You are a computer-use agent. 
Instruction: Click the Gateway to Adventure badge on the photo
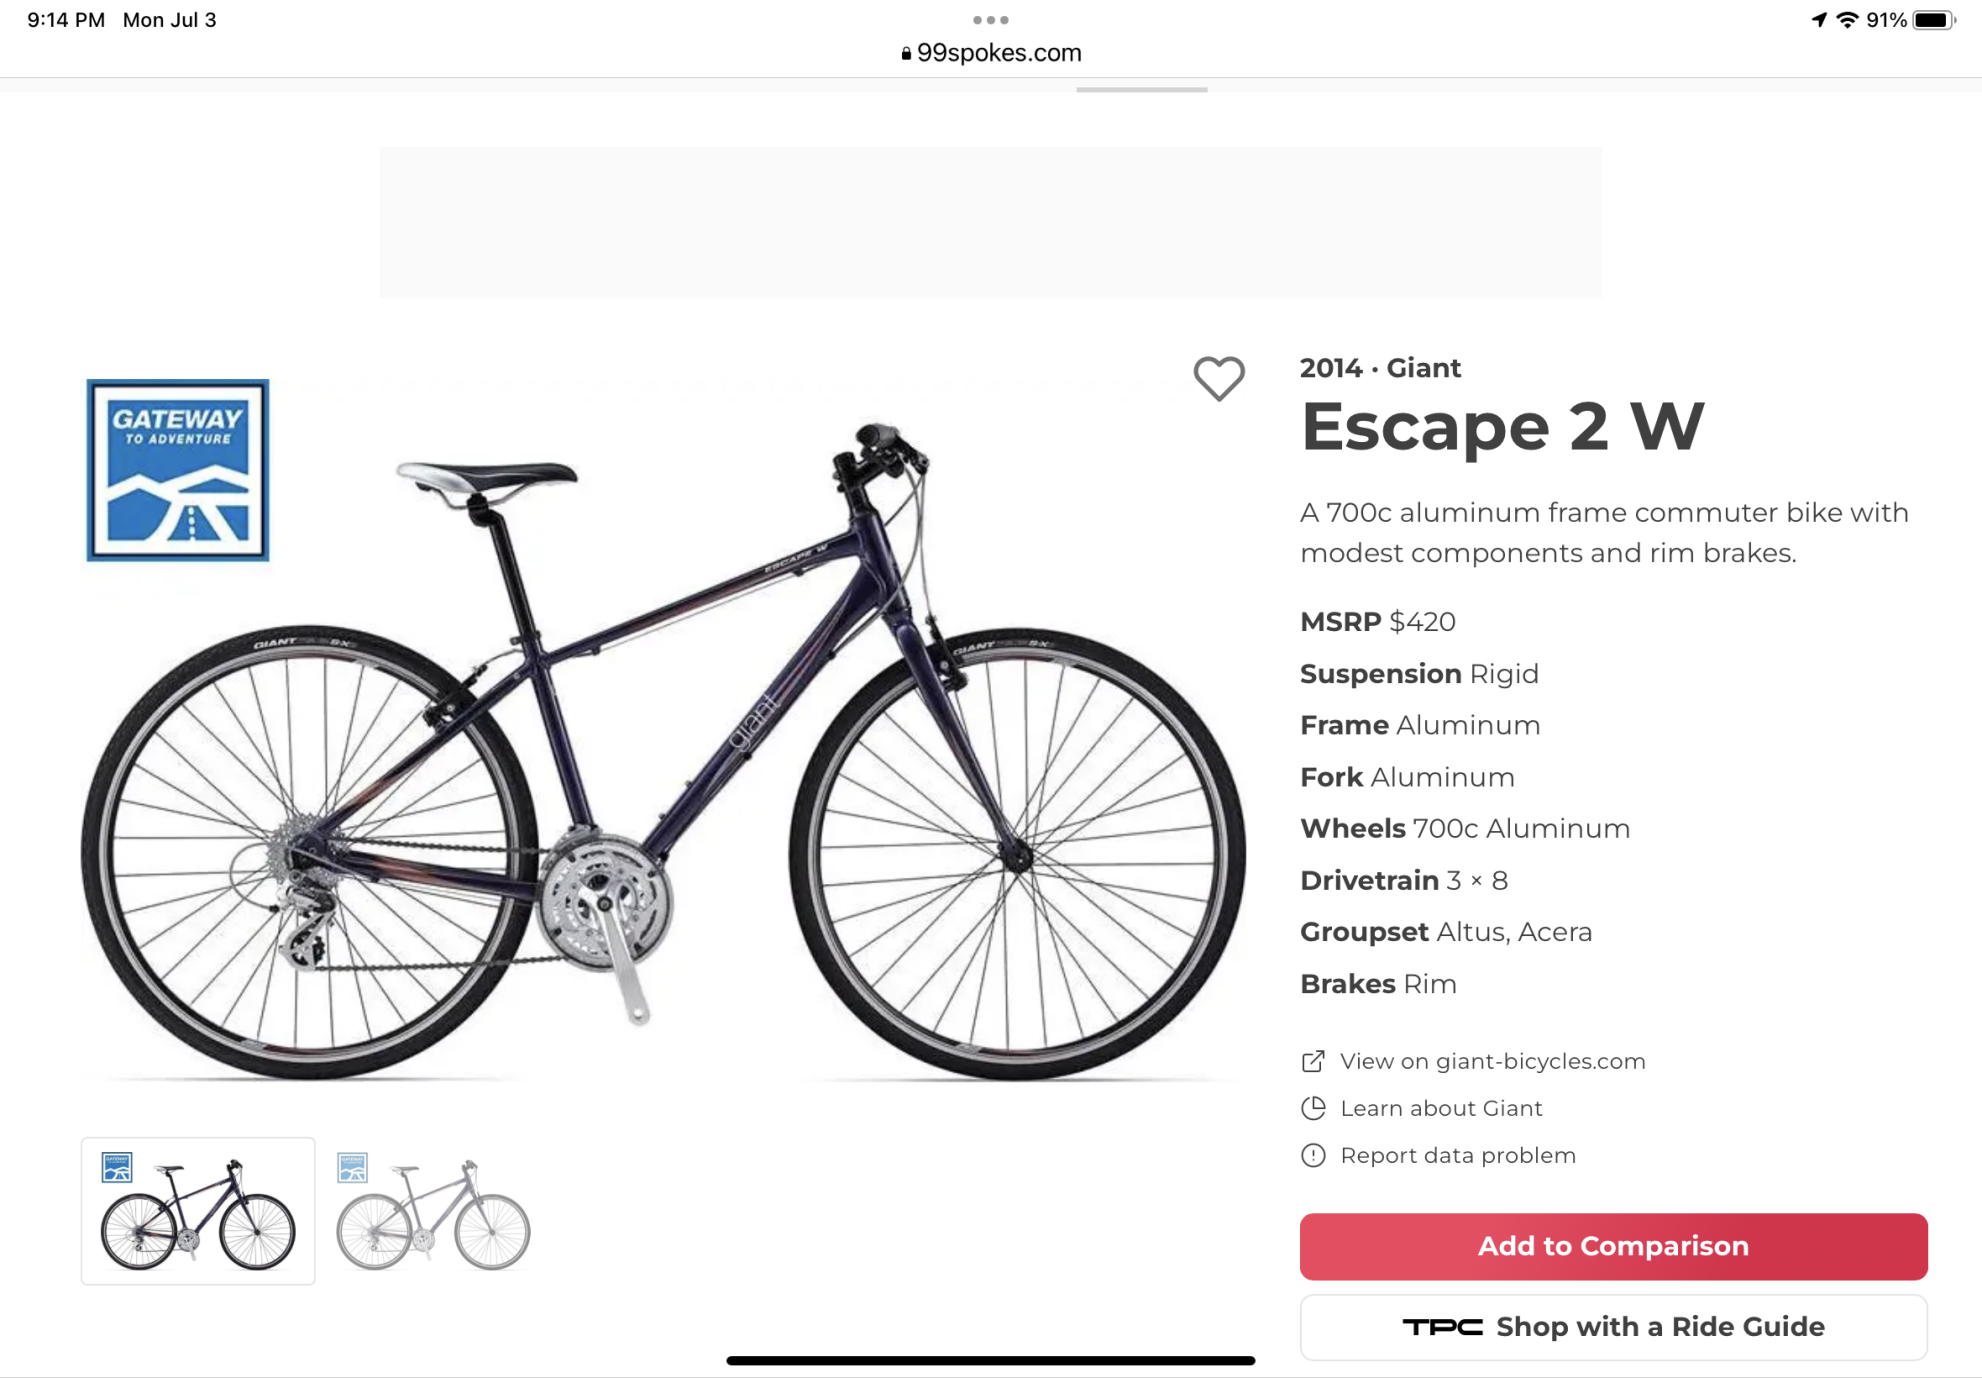tap(177, 470)
